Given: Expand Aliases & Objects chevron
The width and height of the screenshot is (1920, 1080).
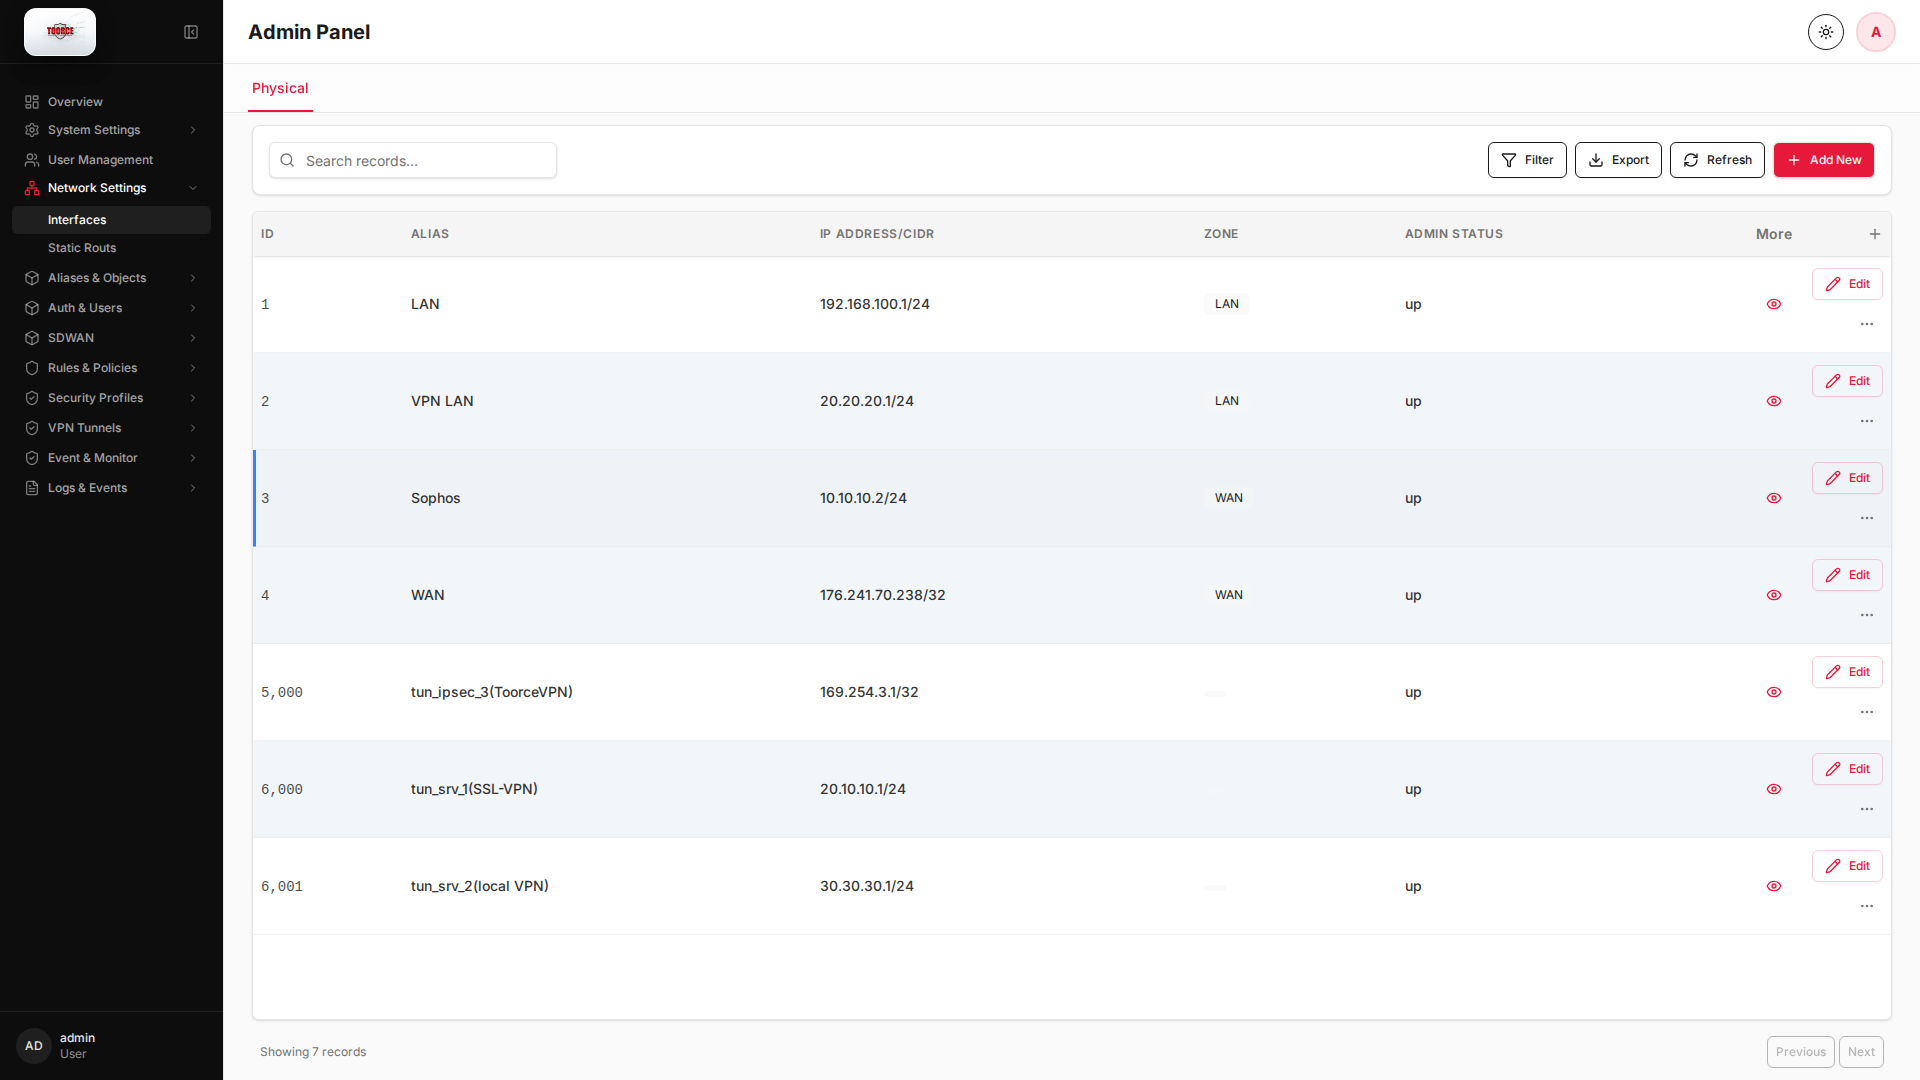Looking at the screenshot, I should coord(193,278).
